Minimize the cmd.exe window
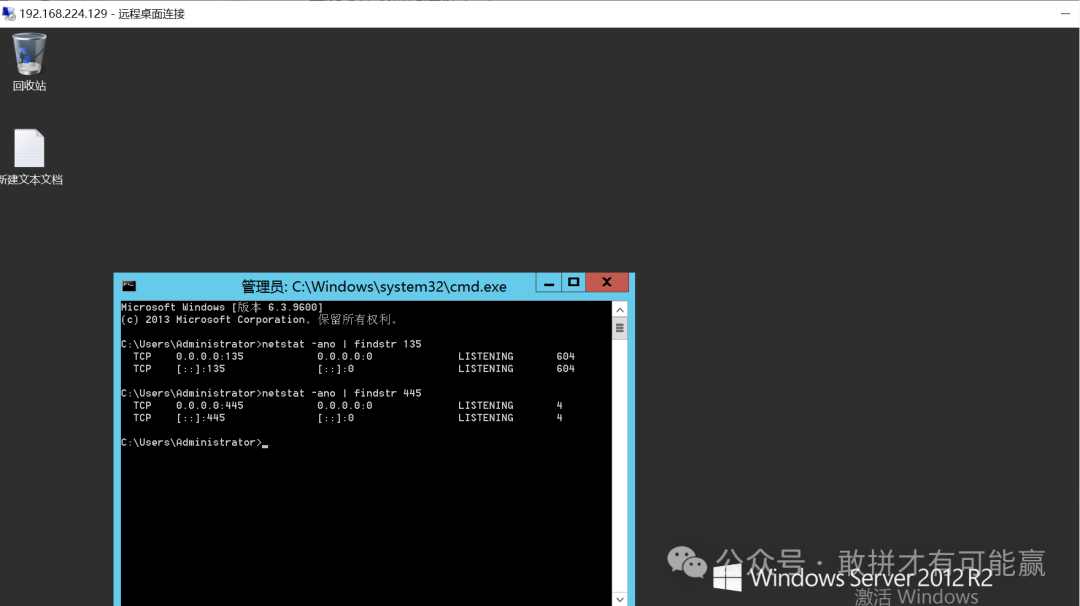Viewport: 1080px width, 606px height. [x=549, y=283]
